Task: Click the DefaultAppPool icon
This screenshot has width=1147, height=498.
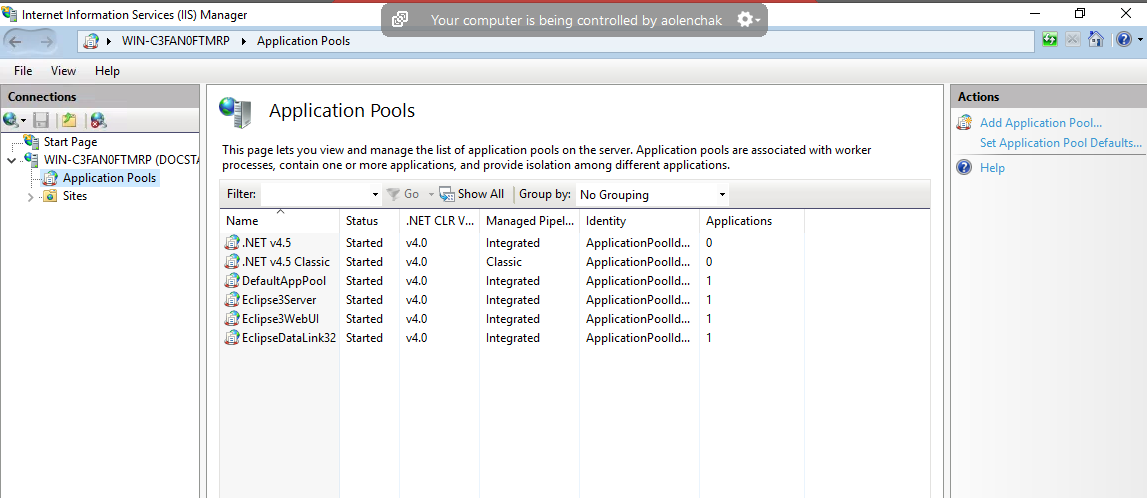Action: [x=232, y=280]
